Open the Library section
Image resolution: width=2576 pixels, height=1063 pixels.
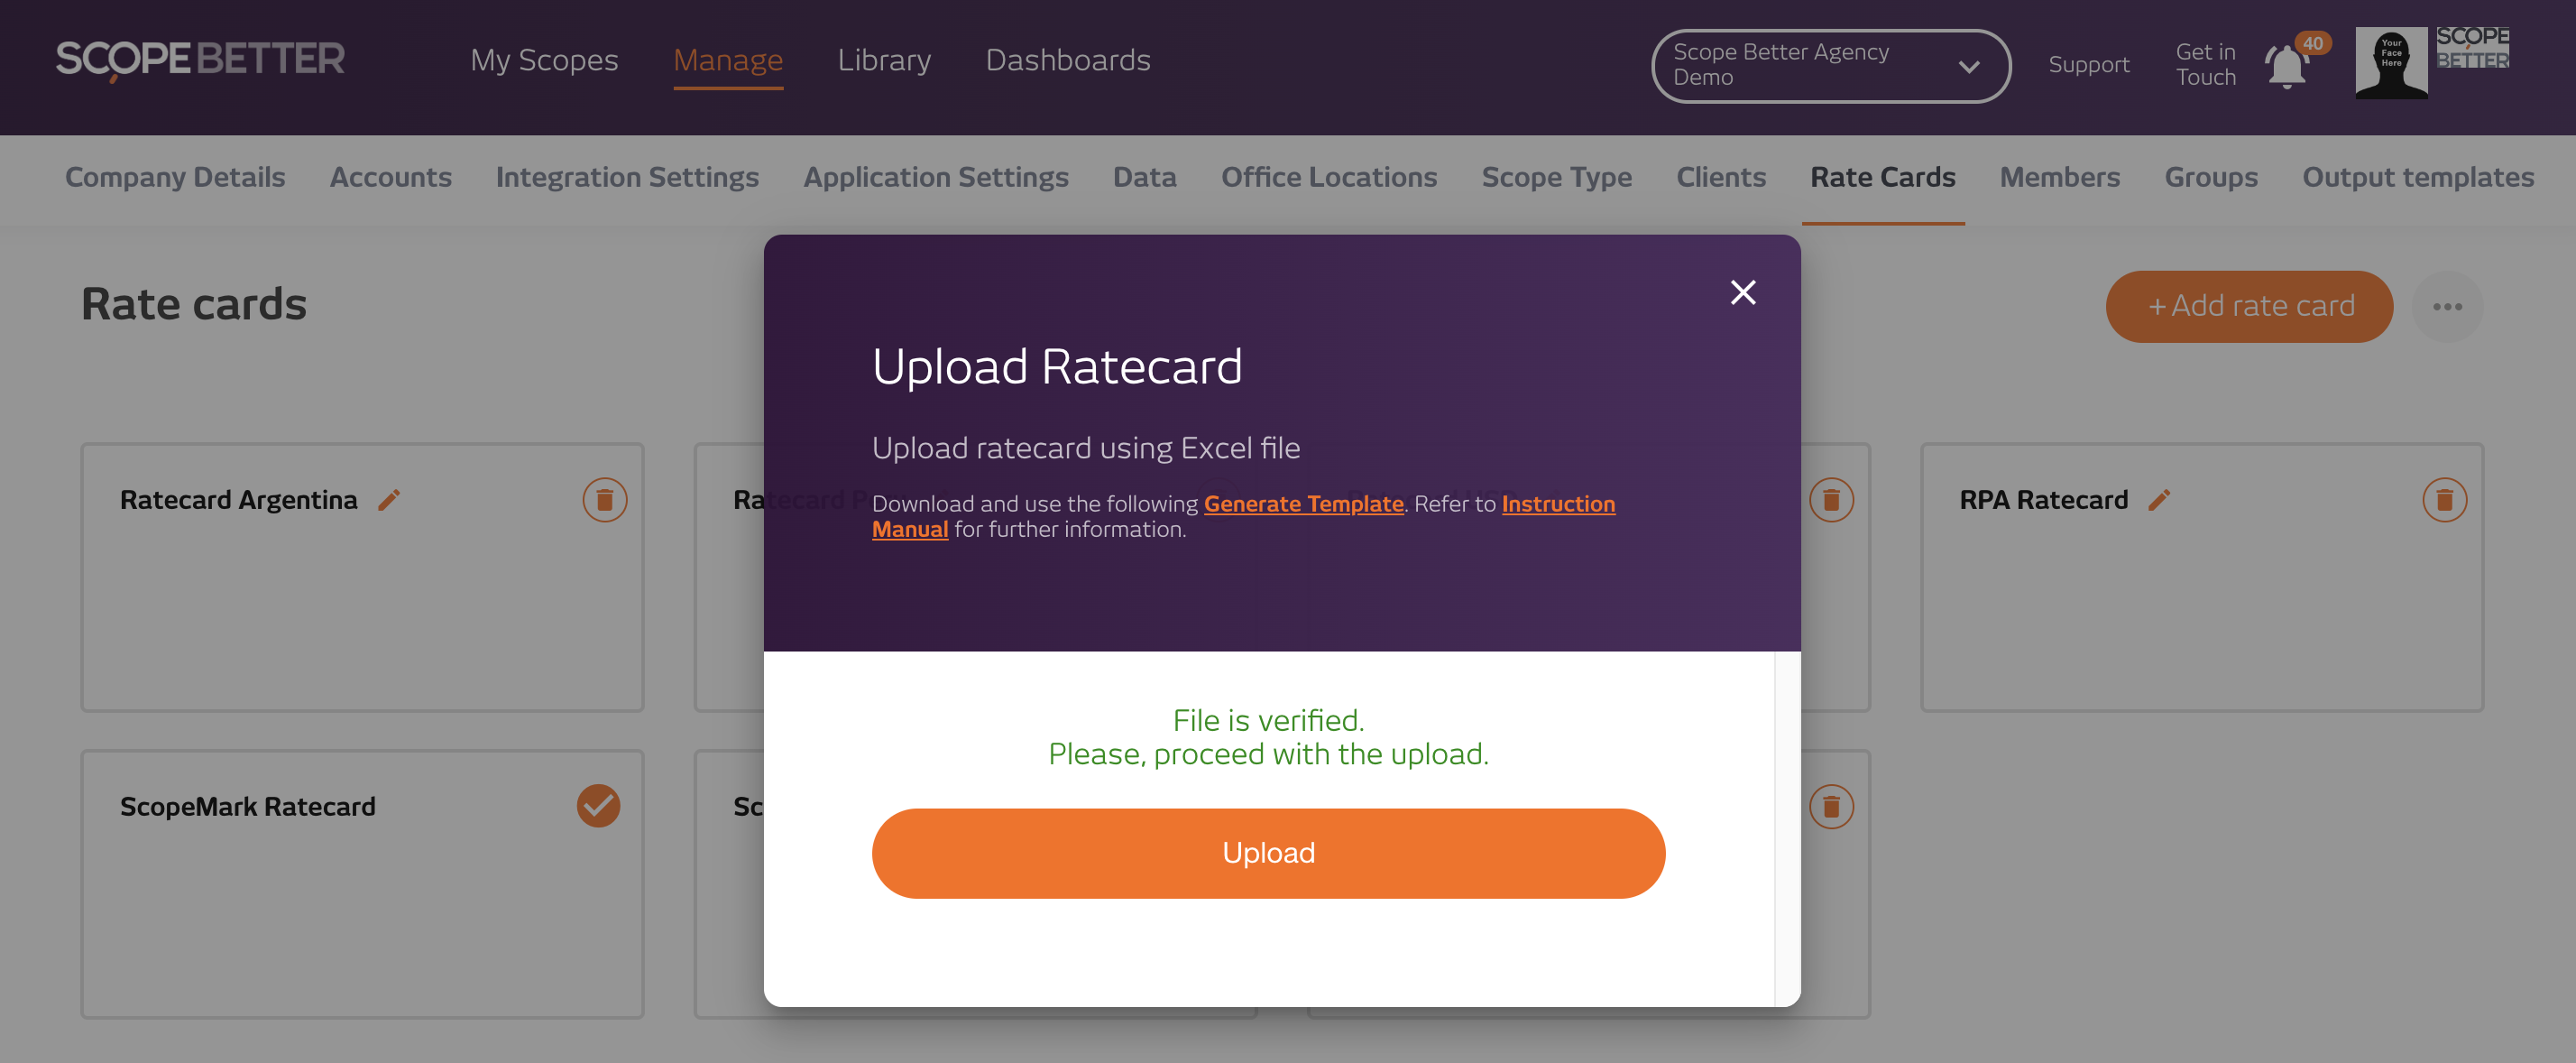coord(884,60)
